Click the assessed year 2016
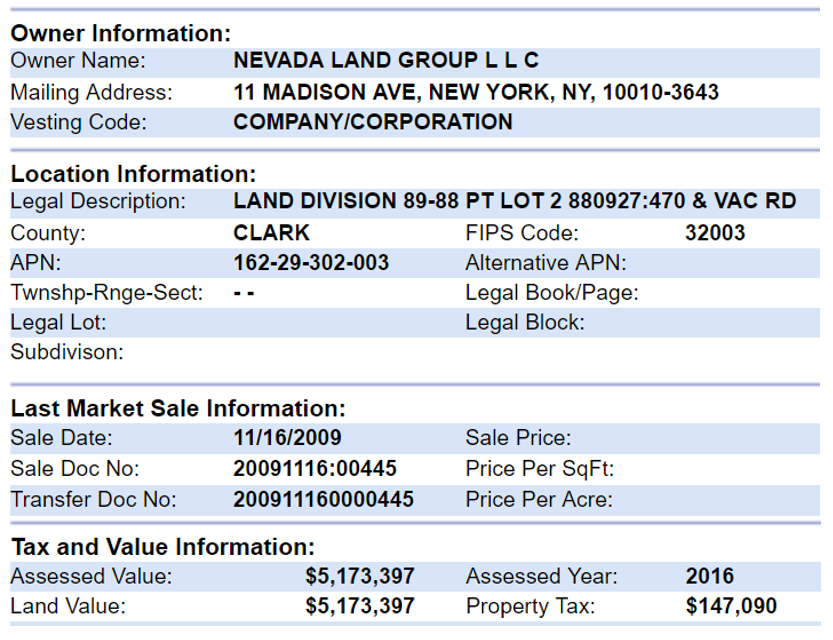 710,576
